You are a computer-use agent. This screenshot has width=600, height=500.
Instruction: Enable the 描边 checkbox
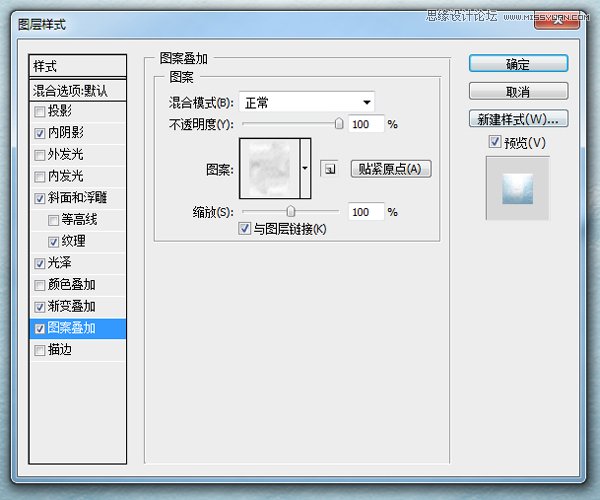[40, 350]
